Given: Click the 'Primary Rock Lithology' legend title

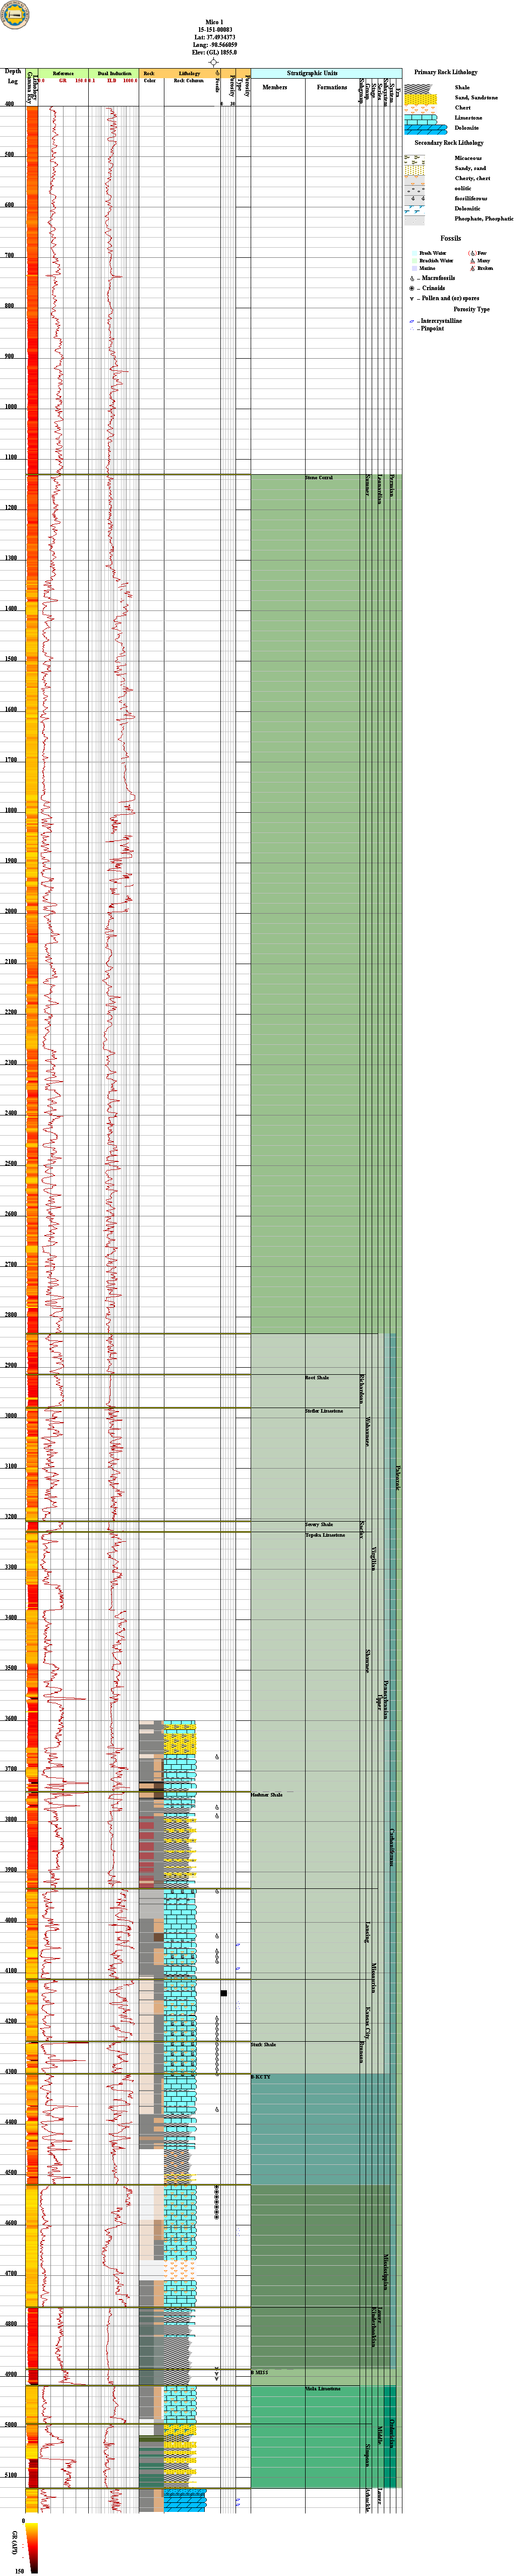Looking at the screenshot, I should tap(446, 72).
